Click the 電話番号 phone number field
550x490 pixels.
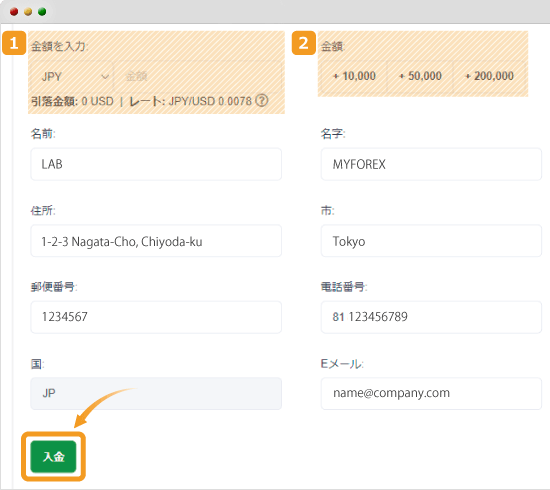431,317
